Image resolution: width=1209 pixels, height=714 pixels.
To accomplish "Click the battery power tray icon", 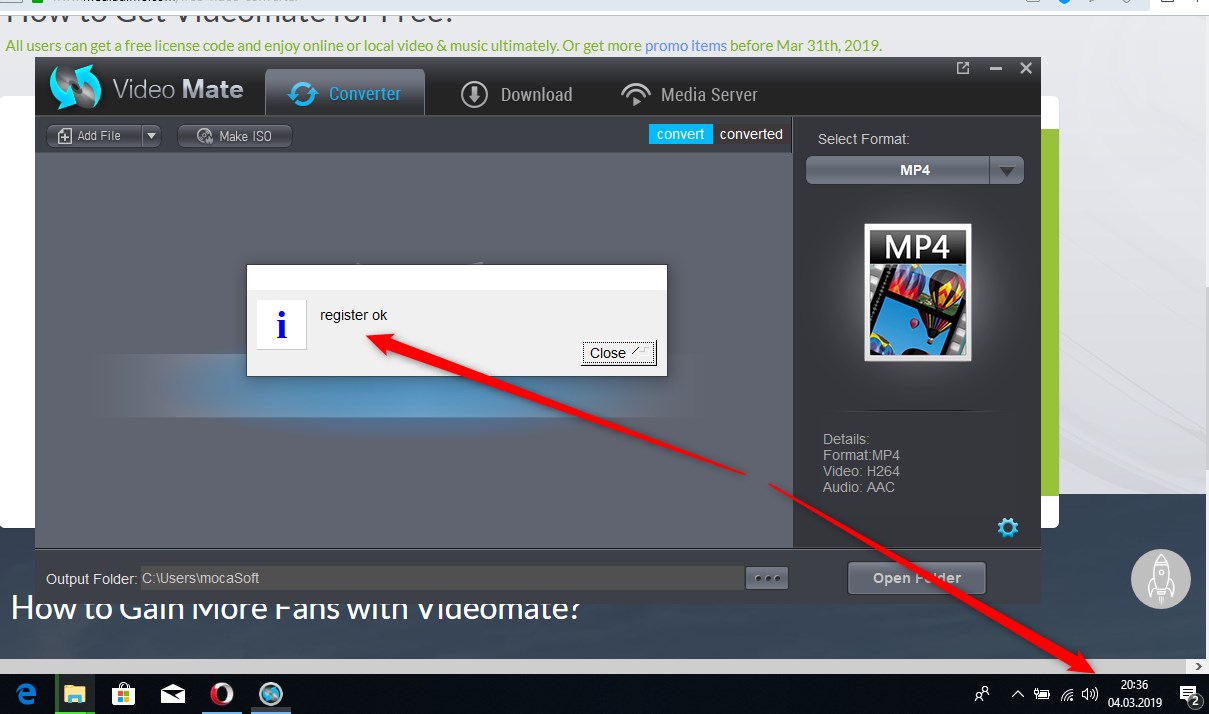I will click(1041, 693).
